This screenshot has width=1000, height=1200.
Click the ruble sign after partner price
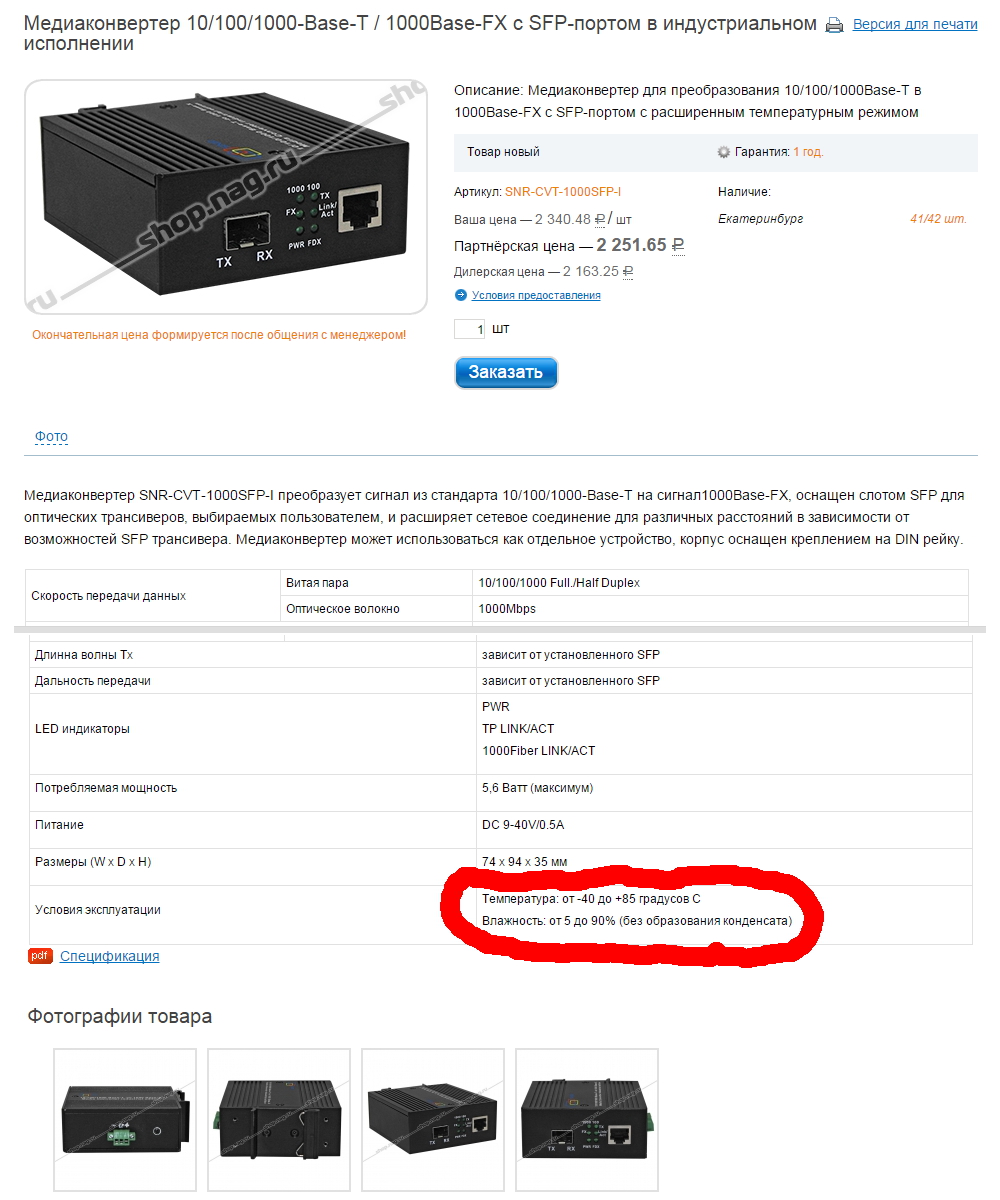pos(677,245)
